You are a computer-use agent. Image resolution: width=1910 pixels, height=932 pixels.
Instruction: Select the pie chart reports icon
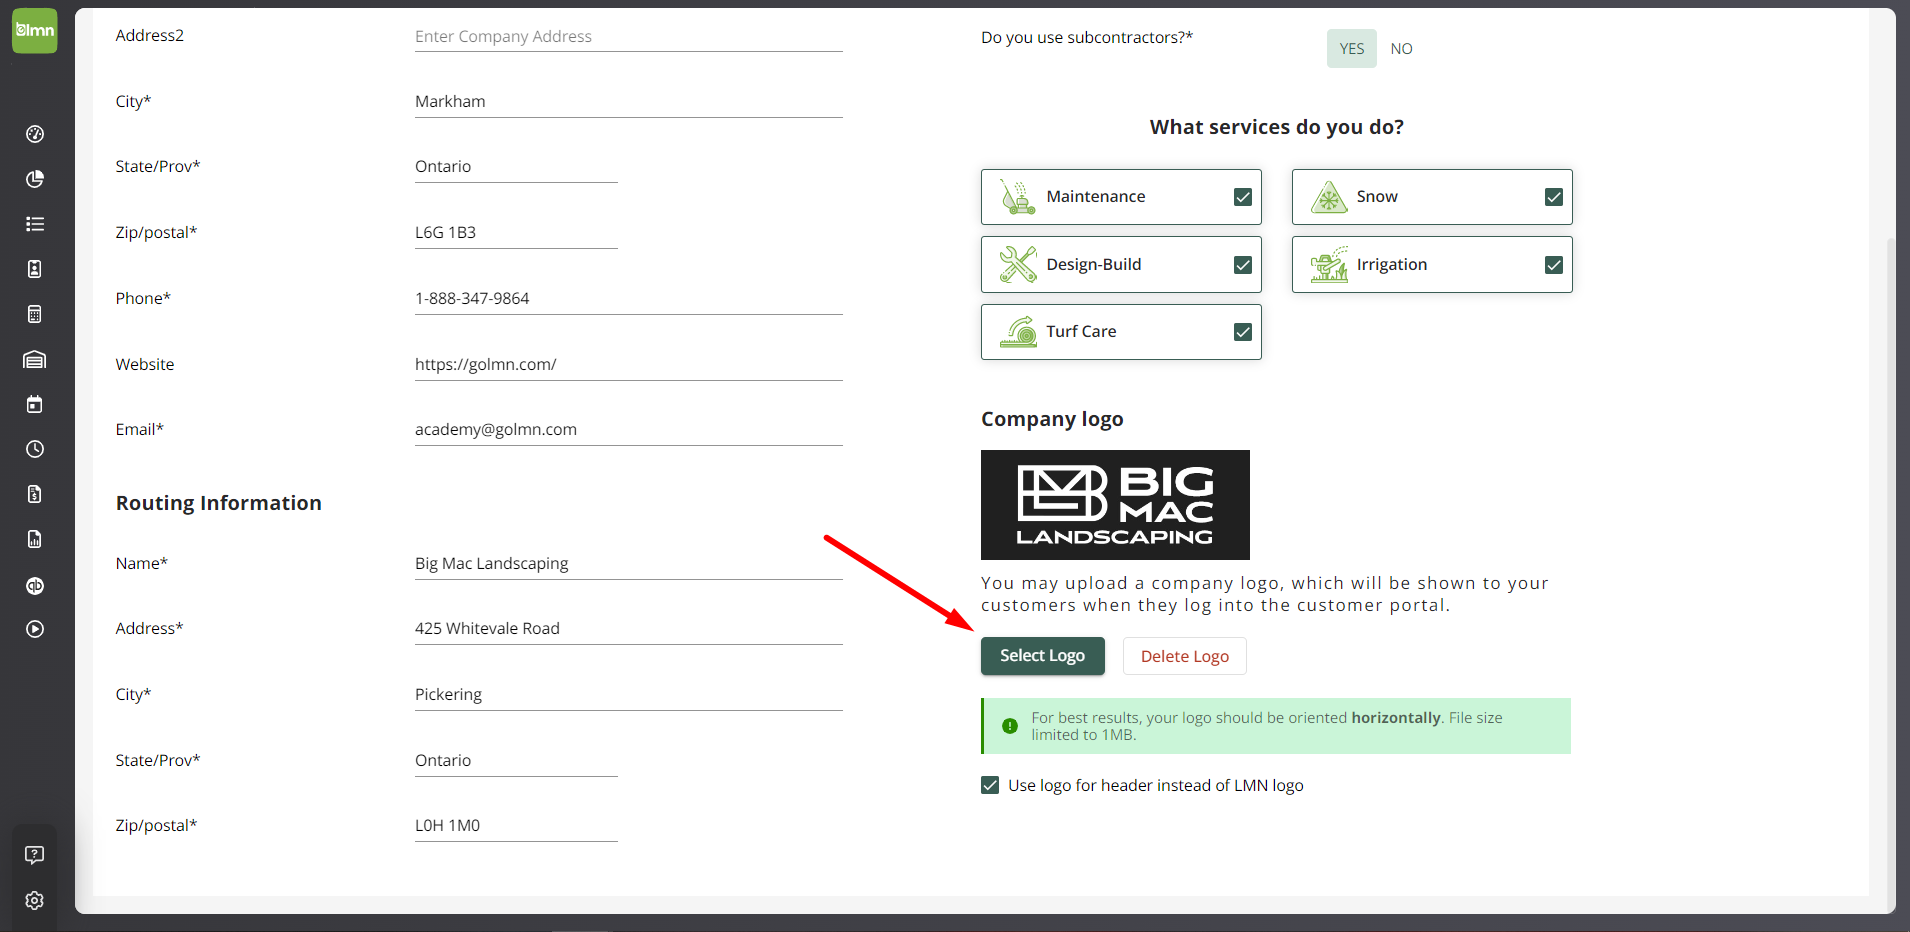click(35, 179)
